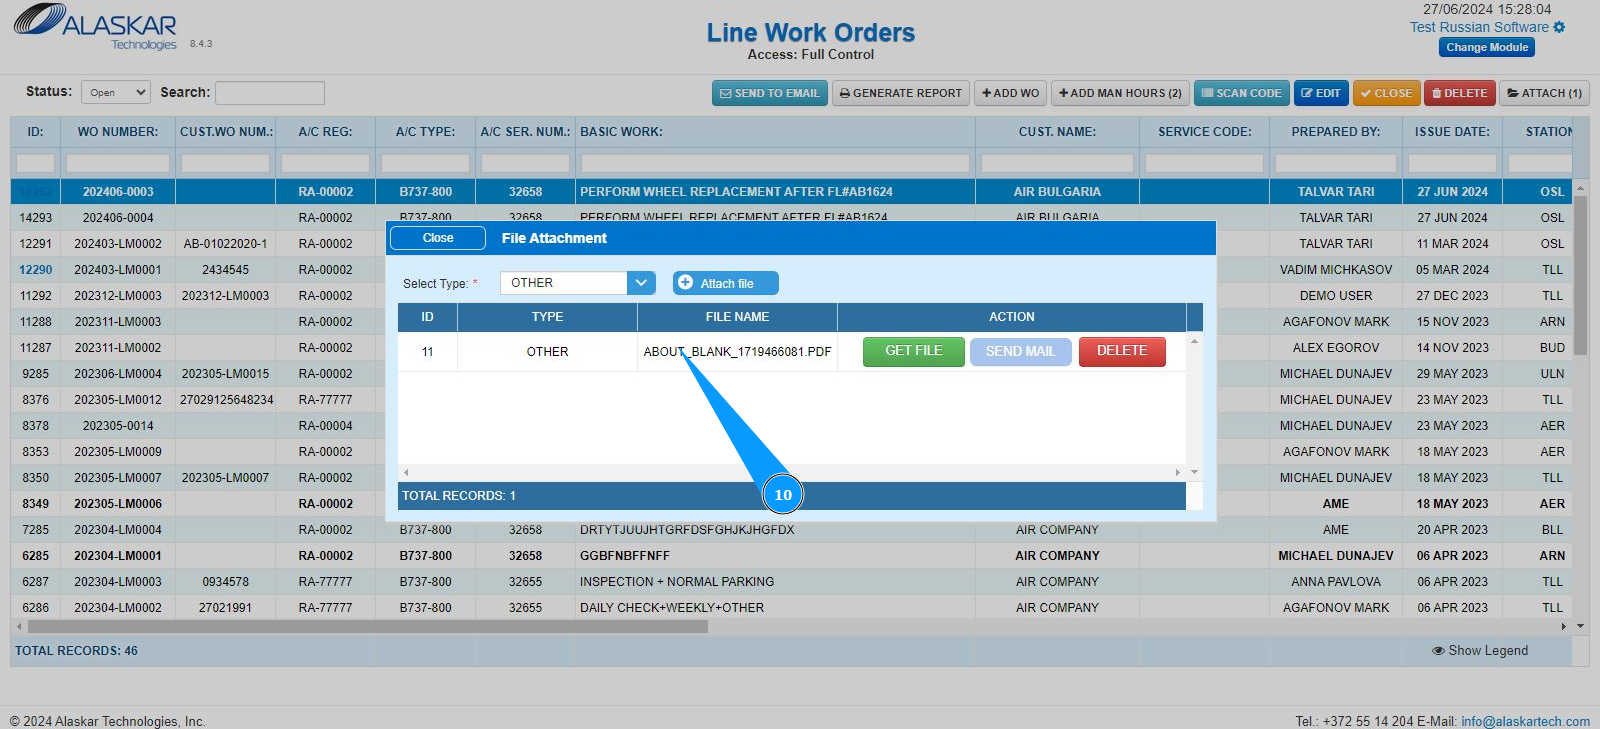
Task: Focus the Search input field
Action: point(270,93)
